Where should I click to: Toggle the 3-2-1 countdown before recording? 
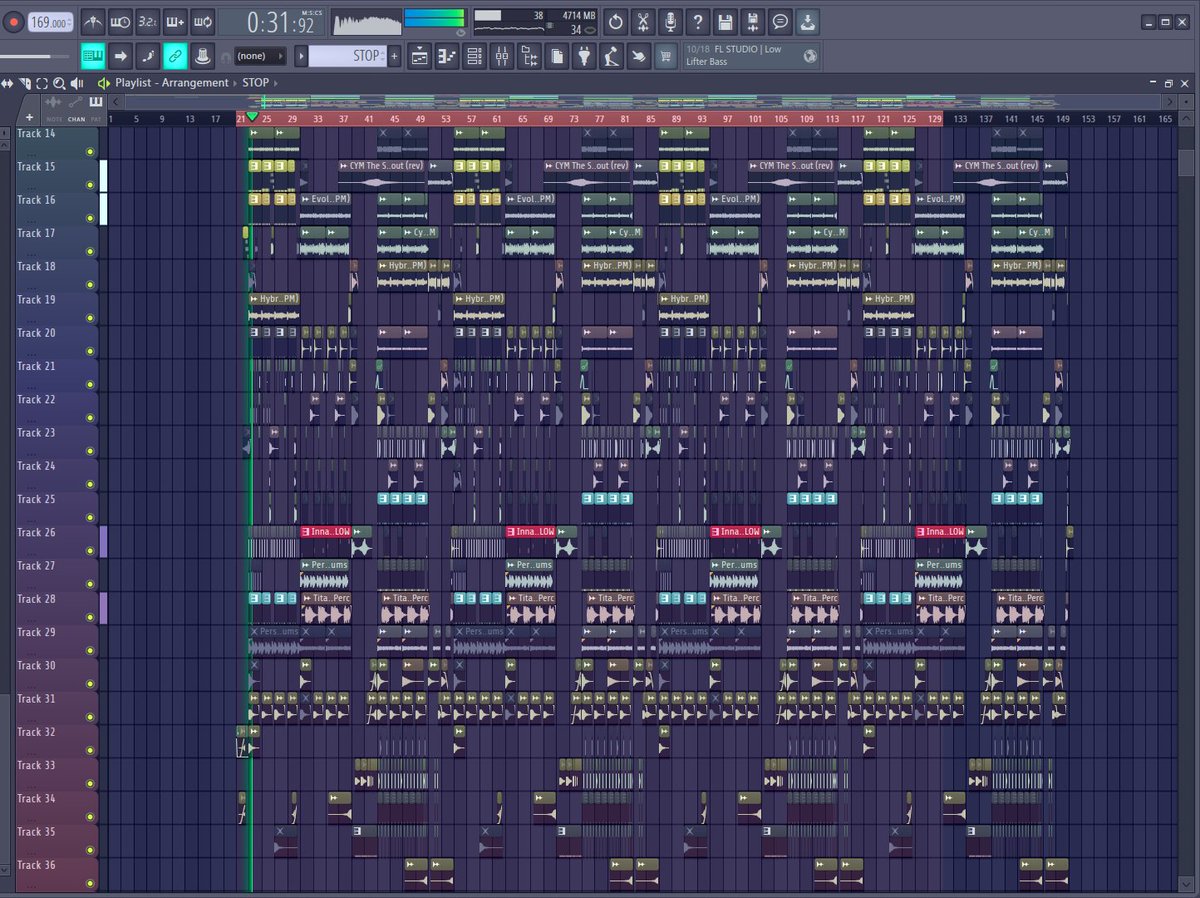click(147, 21)
